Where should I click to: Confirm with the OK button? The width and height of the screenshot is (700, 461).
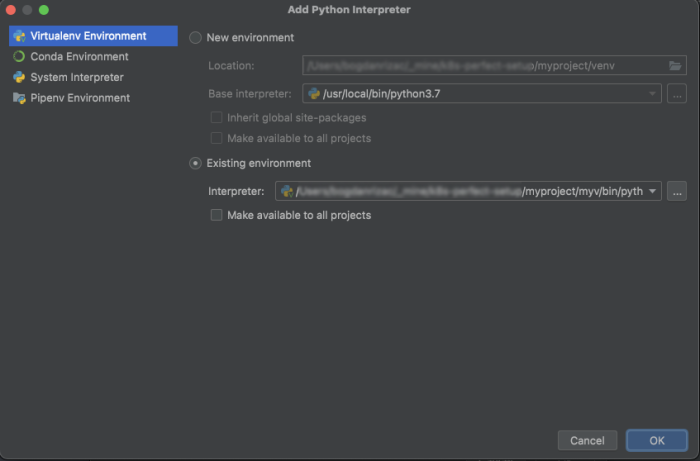coord(657,440)
